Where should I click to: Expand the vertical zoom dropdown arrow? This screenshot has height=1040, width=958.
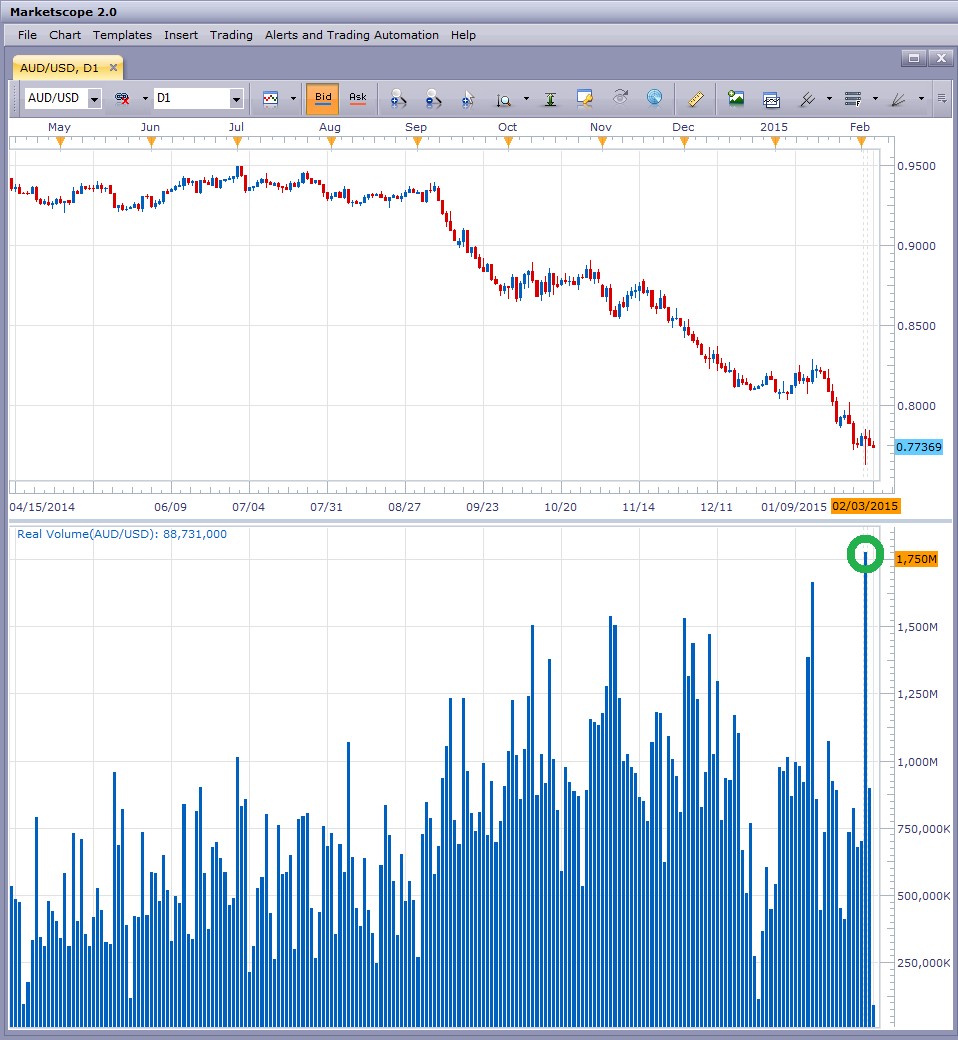527,99
